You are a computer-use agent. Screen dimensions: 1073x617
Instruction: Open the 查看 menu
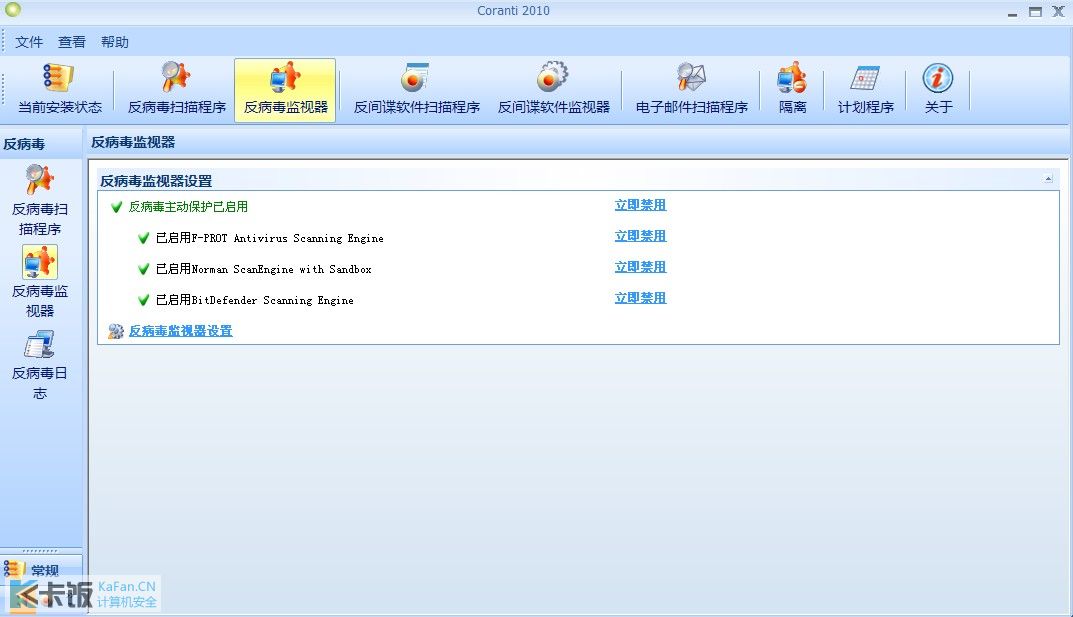(71, 42)
